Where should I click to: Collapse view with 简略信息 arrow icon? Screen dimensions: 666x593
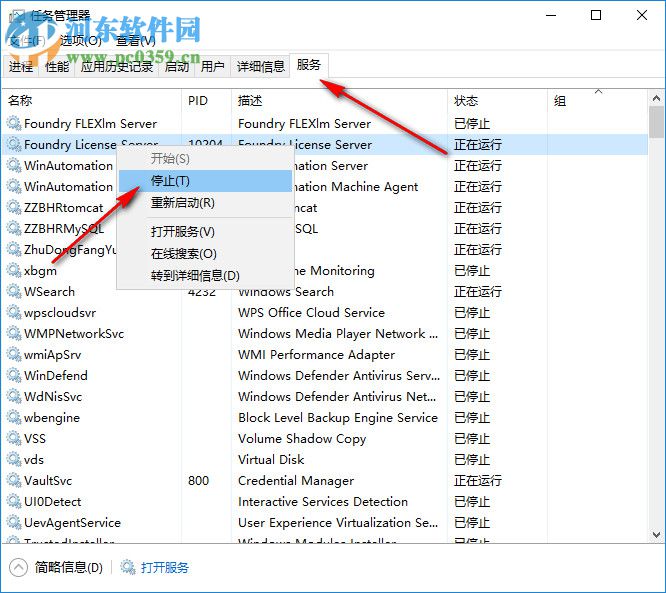tap(18, 567)
